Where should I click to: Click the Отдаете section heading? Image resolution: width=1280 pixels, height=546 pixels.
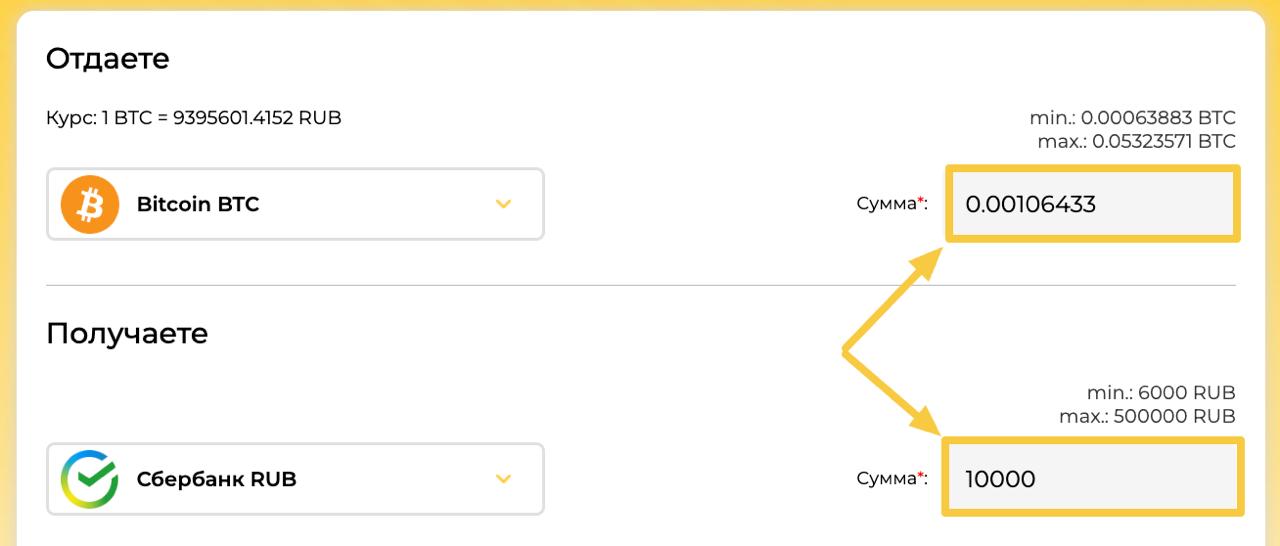coord(108,59)
